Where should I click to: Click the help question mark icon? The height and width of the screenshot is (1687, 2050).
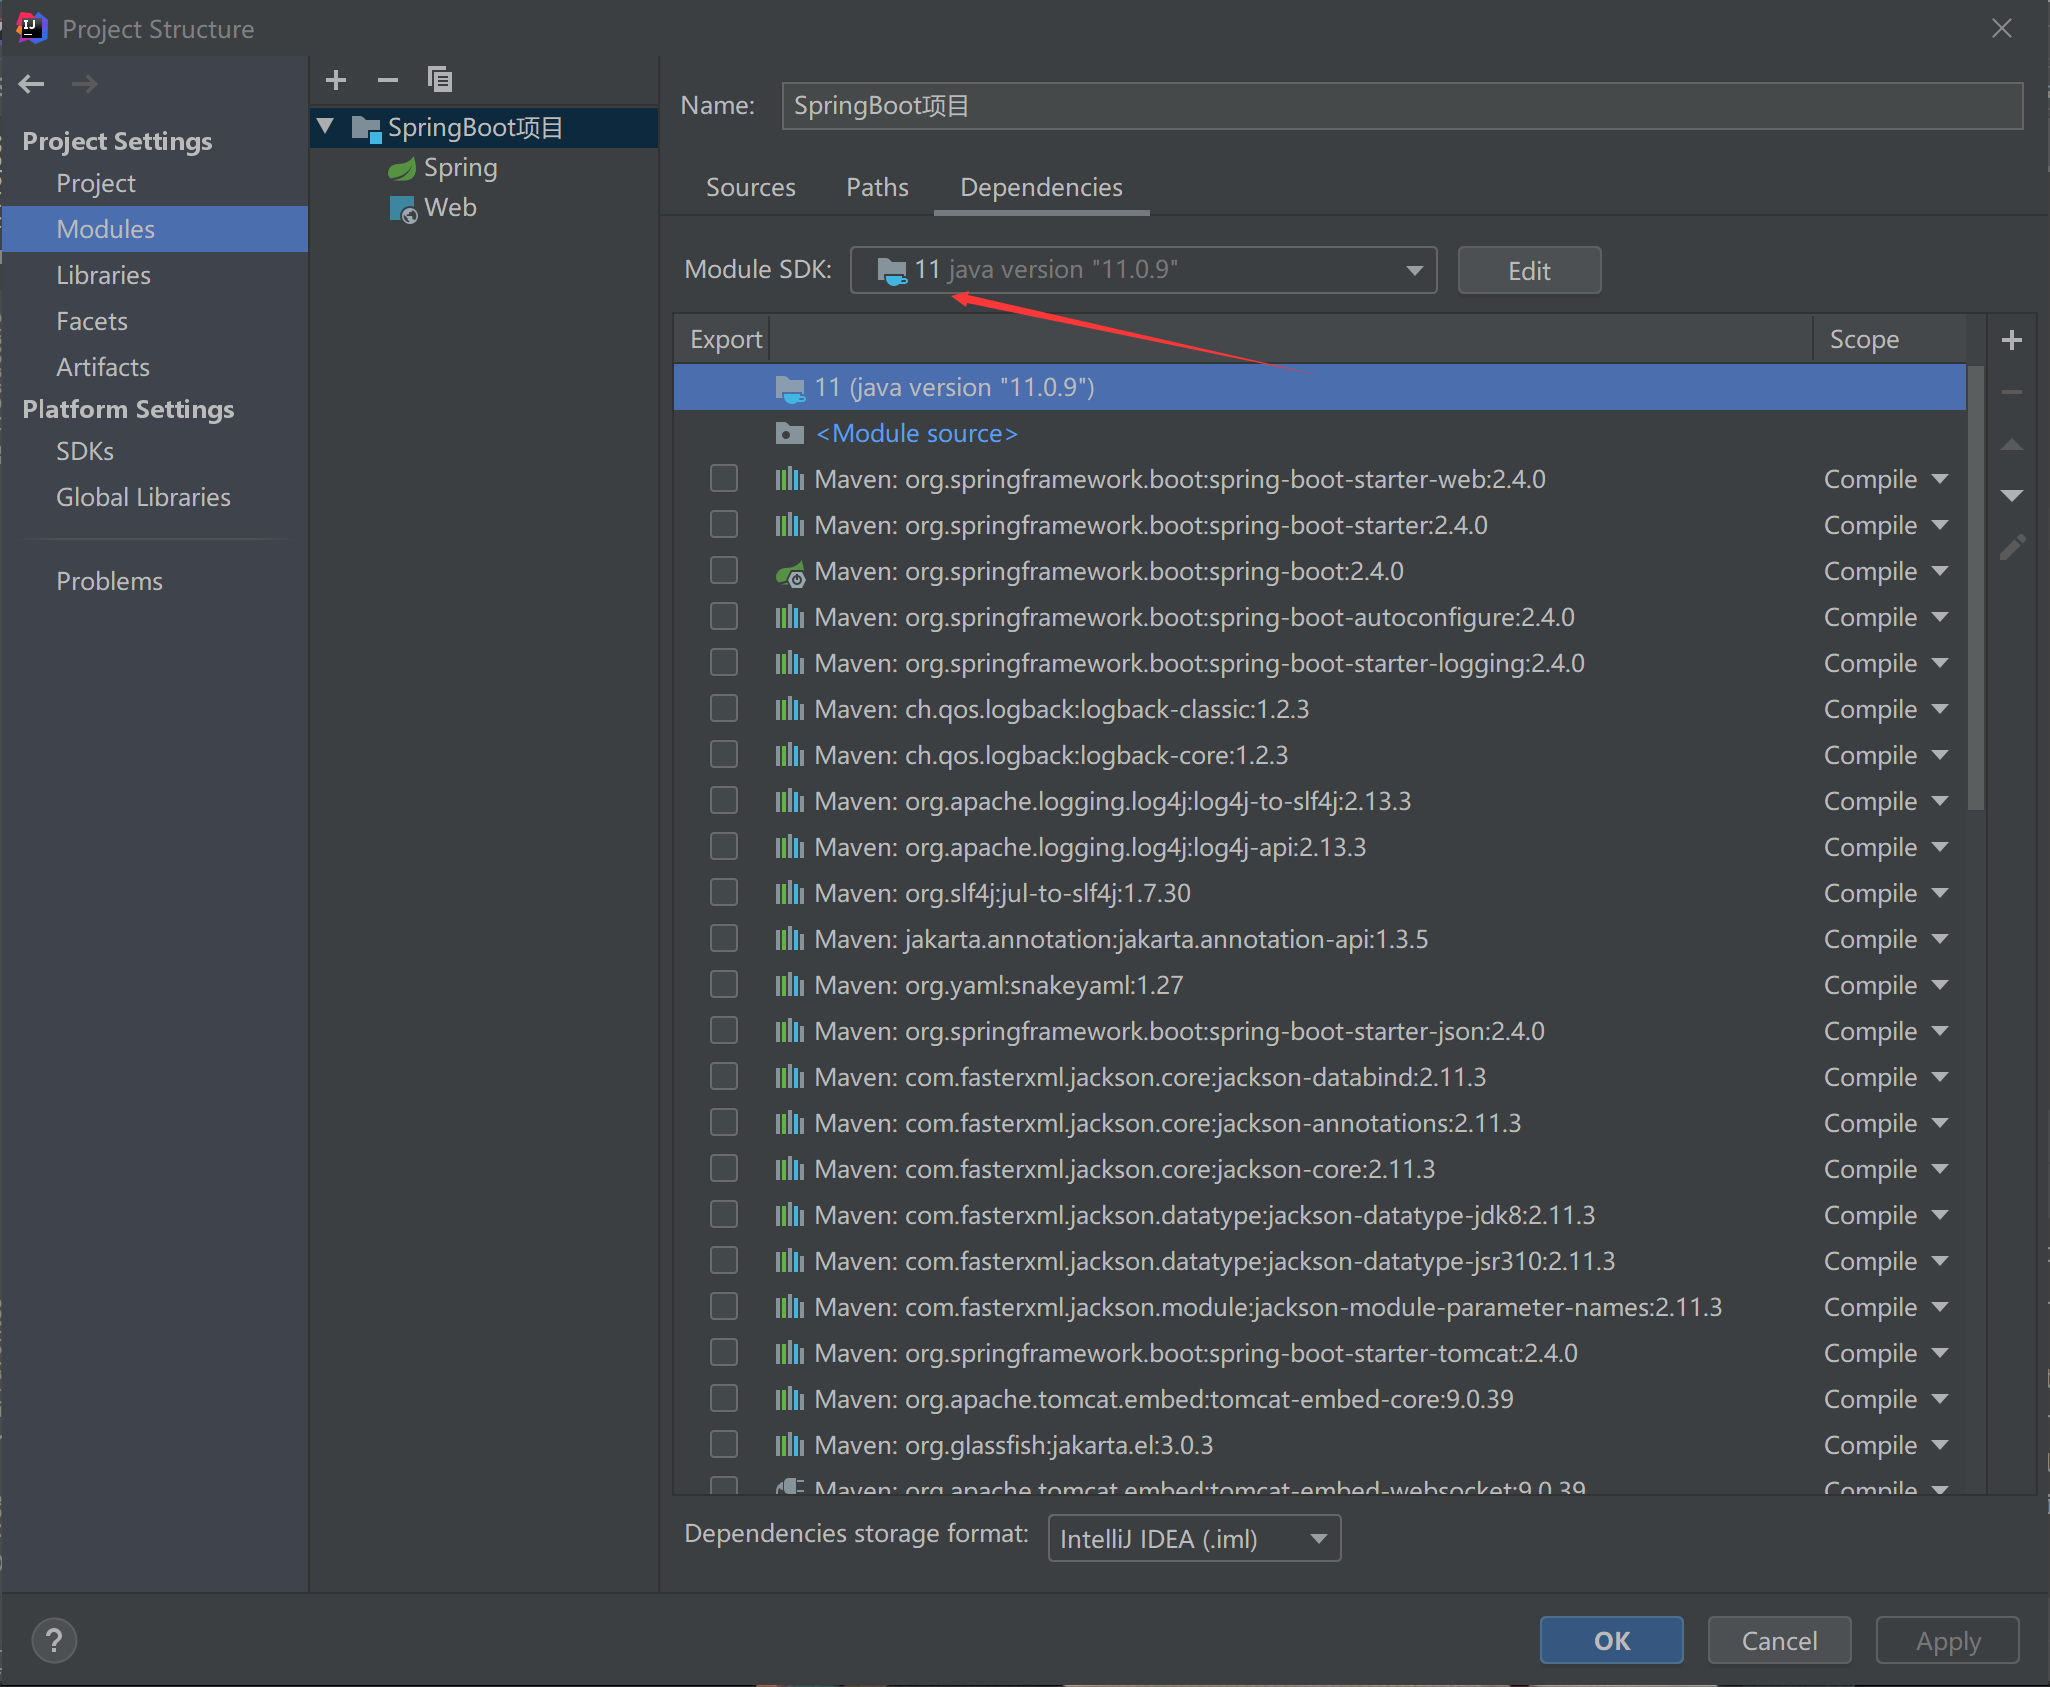[x=54, y=1640]
